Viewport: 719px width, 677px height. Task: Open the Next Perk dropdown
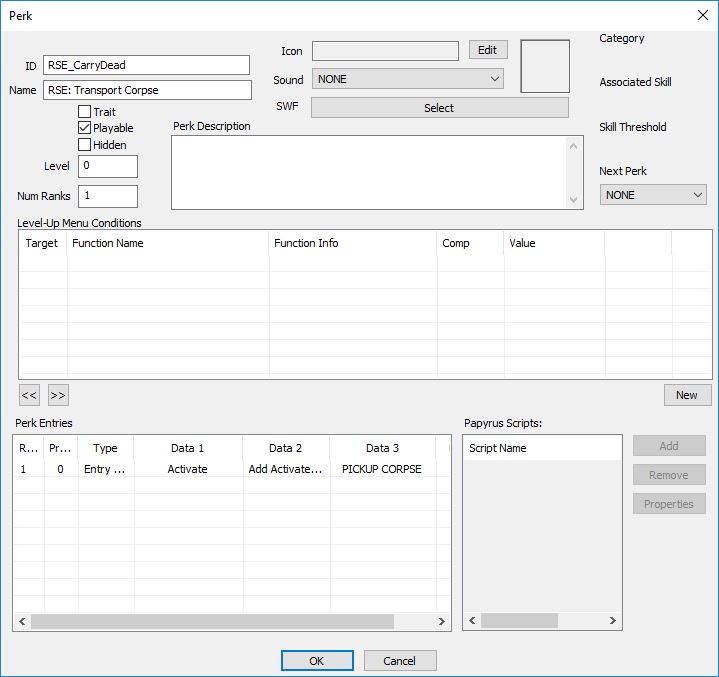(x=653, y=195)
